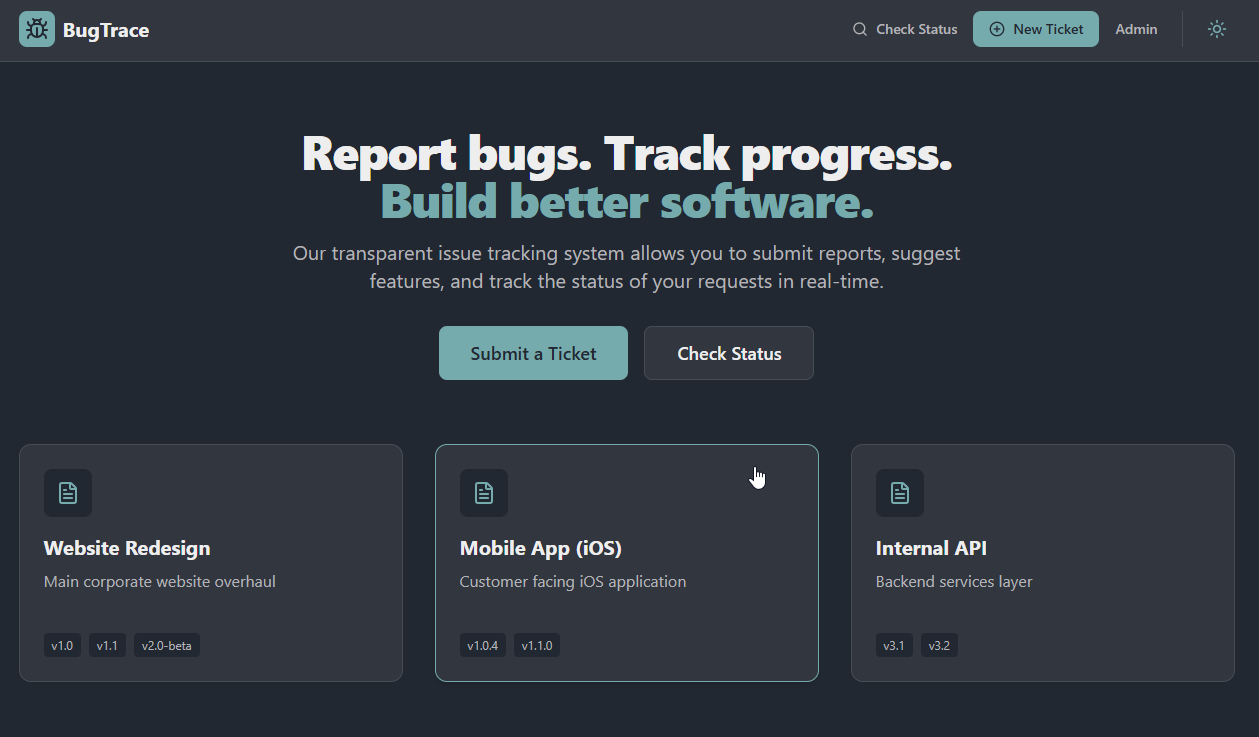The image size is (1259, 737).
Task: Click the 'Report bugs. Track progress.' headline
Action: [x=628, y=153]
